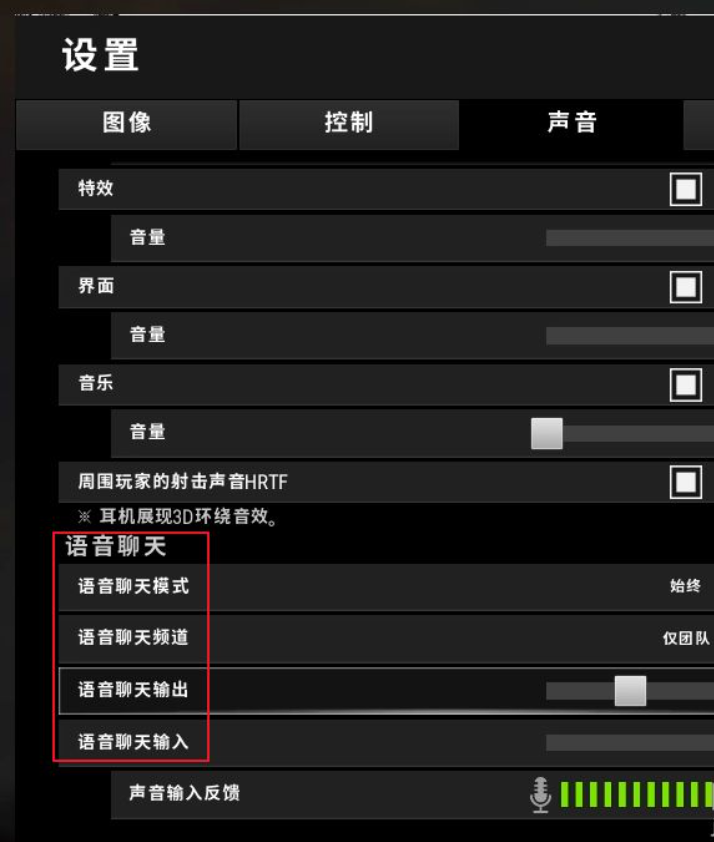Click the 语音聊天输入 slider track
Image resolution: width=714 pixels, height=842 pixels.
[630, 743]
